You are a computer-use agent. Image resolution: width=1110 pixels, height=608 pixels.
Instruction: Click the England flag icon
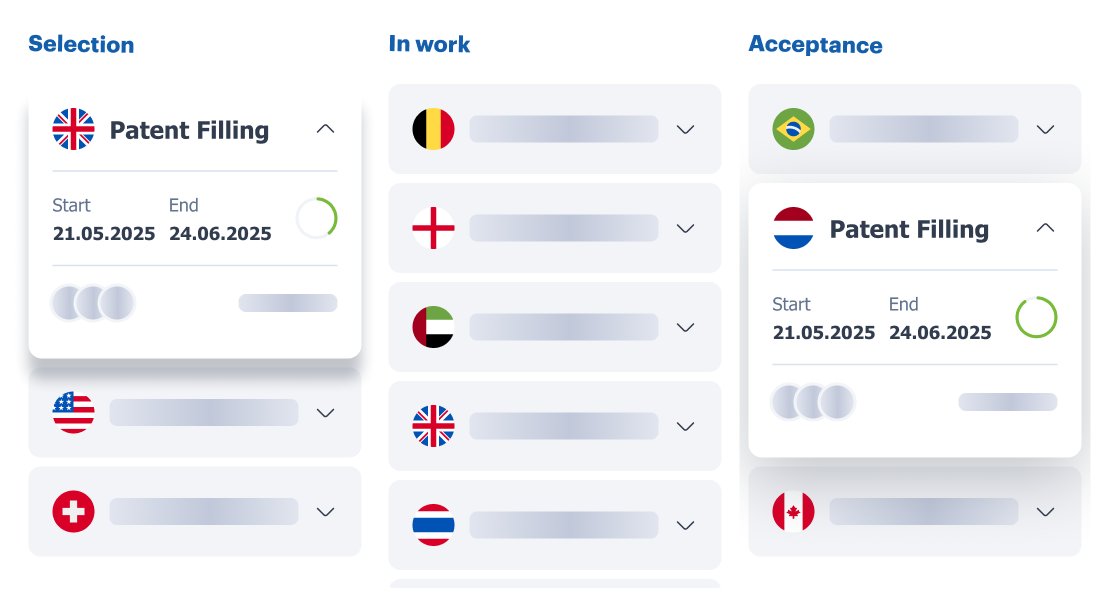[x=433, y=228]
